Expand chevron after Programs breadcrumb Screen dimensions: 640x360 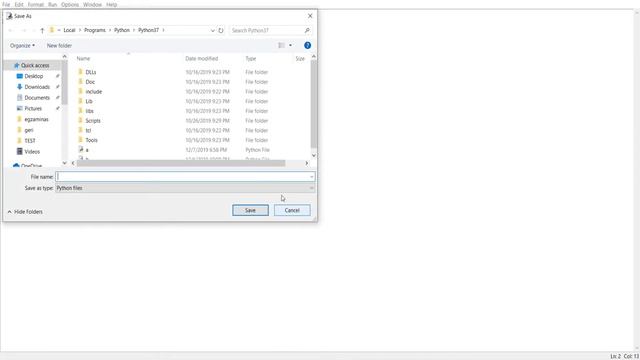(x=110, y=30)
